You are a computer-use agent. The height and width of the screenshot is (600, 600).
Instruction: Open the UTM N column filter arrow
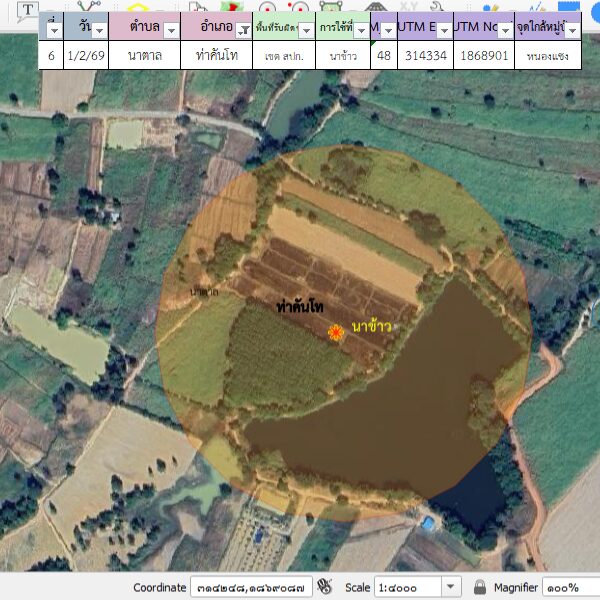[506, 31]
